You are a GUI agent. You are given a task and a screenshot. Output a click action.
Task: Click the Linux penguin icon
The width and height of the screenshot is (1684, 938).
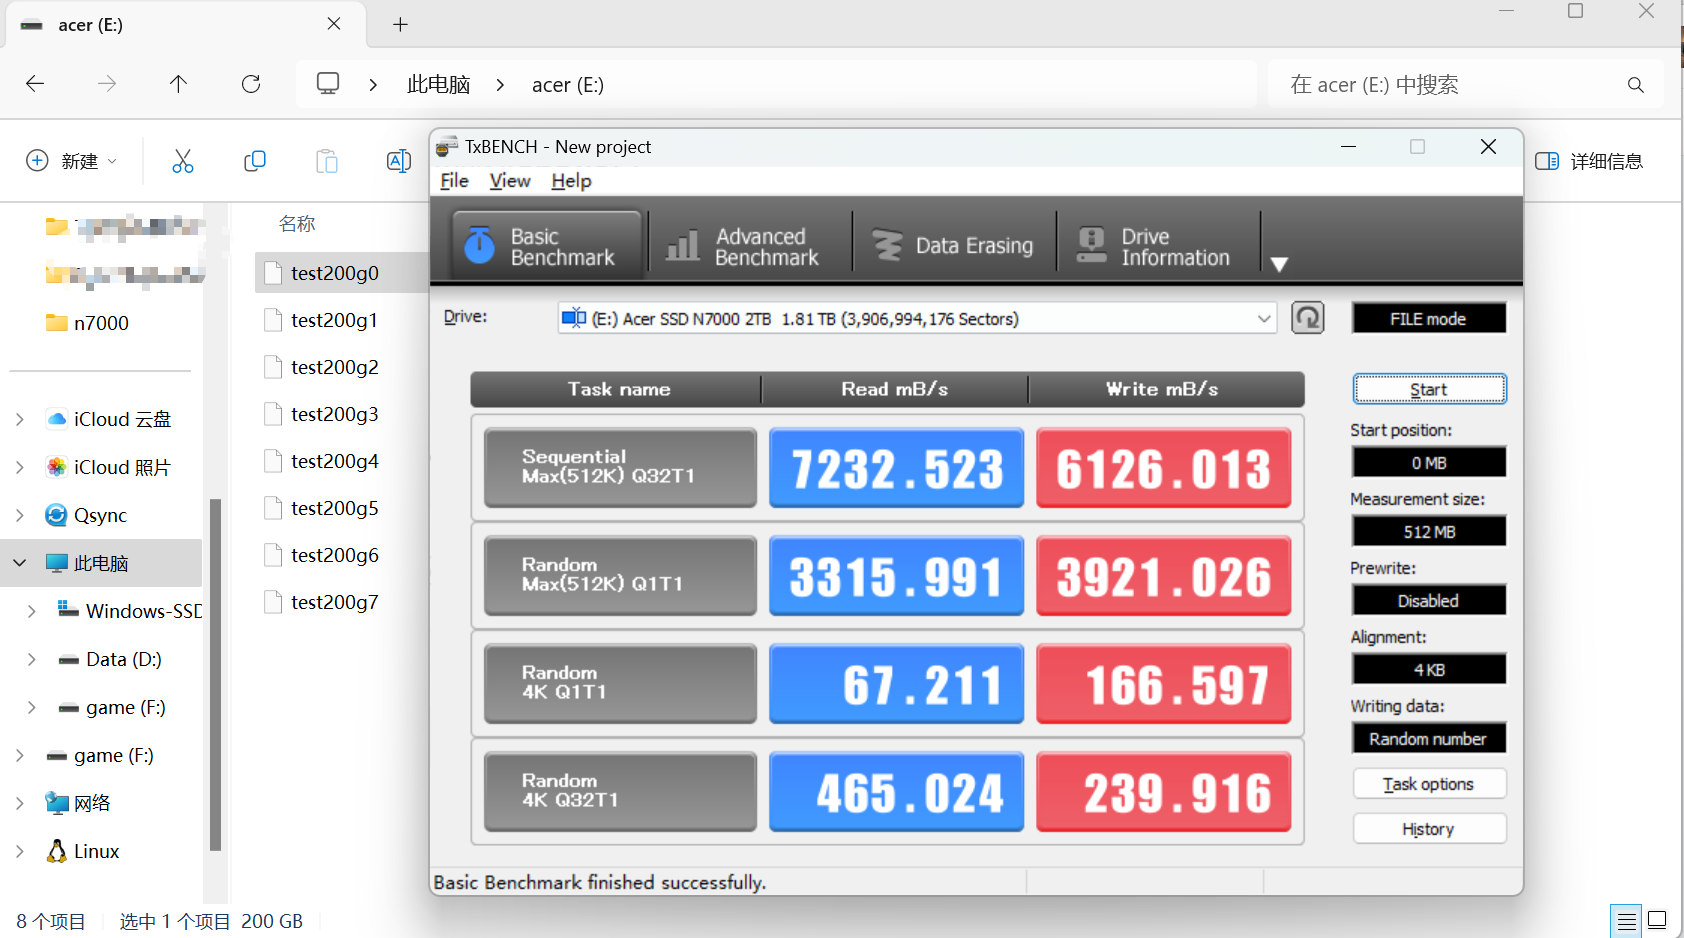pos(57,851)
